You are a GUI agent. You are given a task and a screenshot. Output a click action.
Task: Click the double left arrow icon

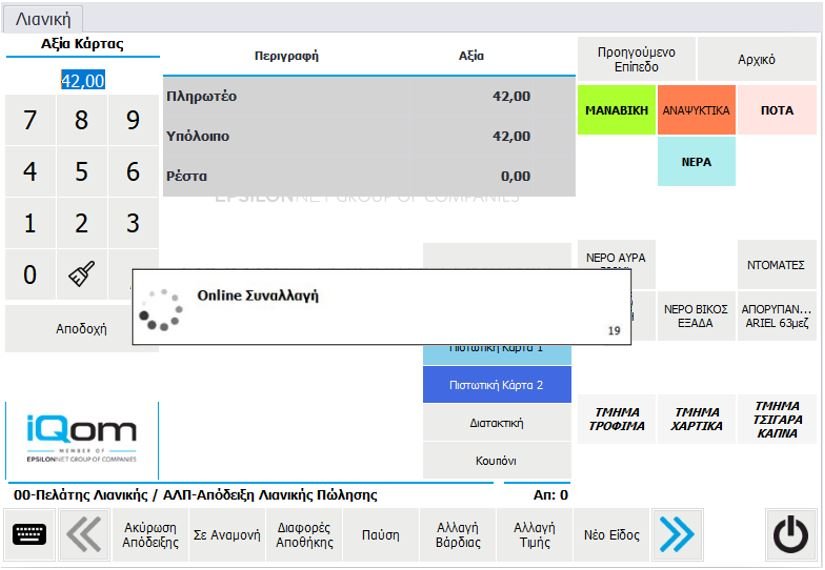coord(84,535)
